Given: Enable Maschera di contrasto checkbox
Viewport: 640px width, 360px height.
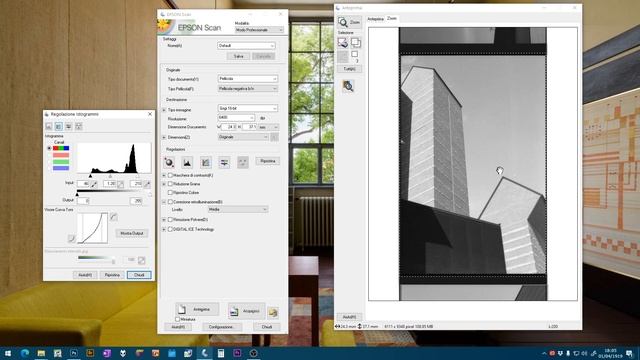Looking at the screenshot, I should (171, 175).
